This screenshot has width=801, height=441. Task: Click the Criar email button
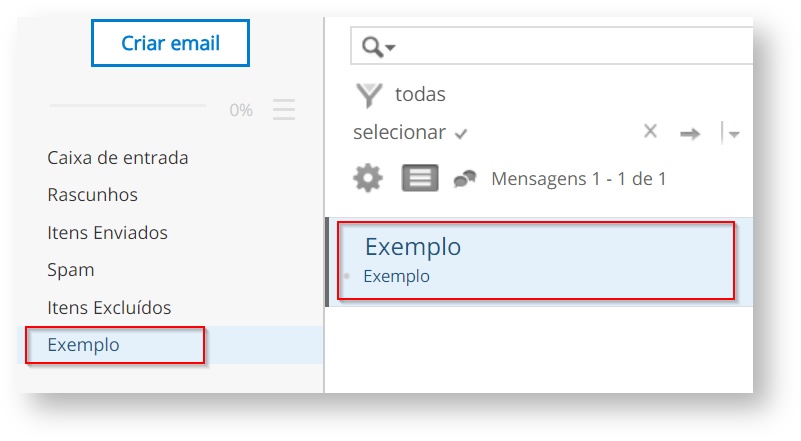[x=170, y=44]
